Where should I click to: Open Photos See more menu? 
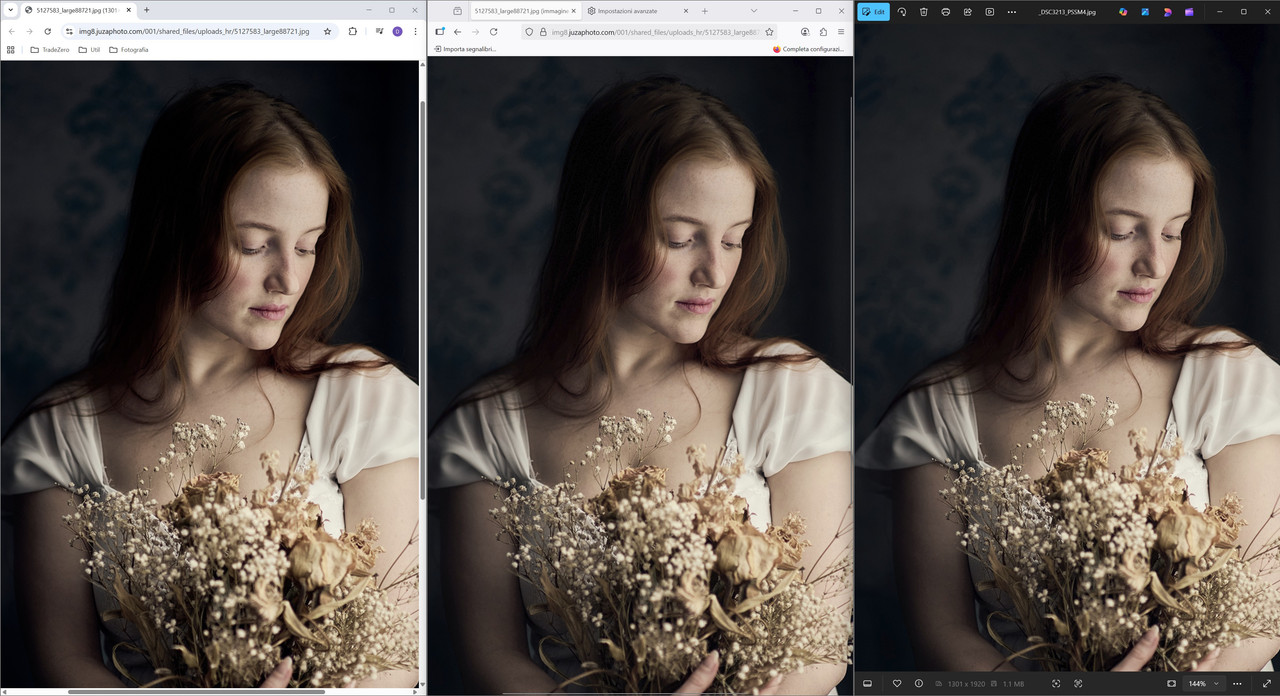[1012, 12]
